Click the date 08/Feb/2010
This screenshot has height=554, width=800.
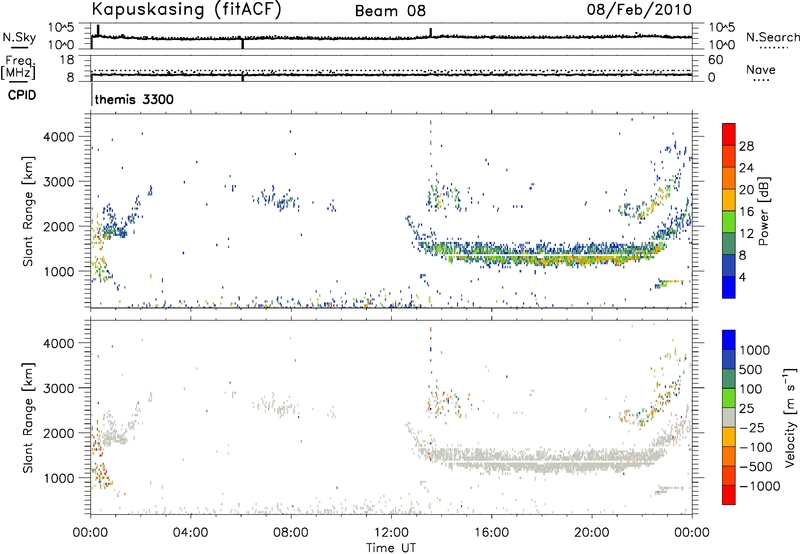pyautogui.click(x=639, y=10)
